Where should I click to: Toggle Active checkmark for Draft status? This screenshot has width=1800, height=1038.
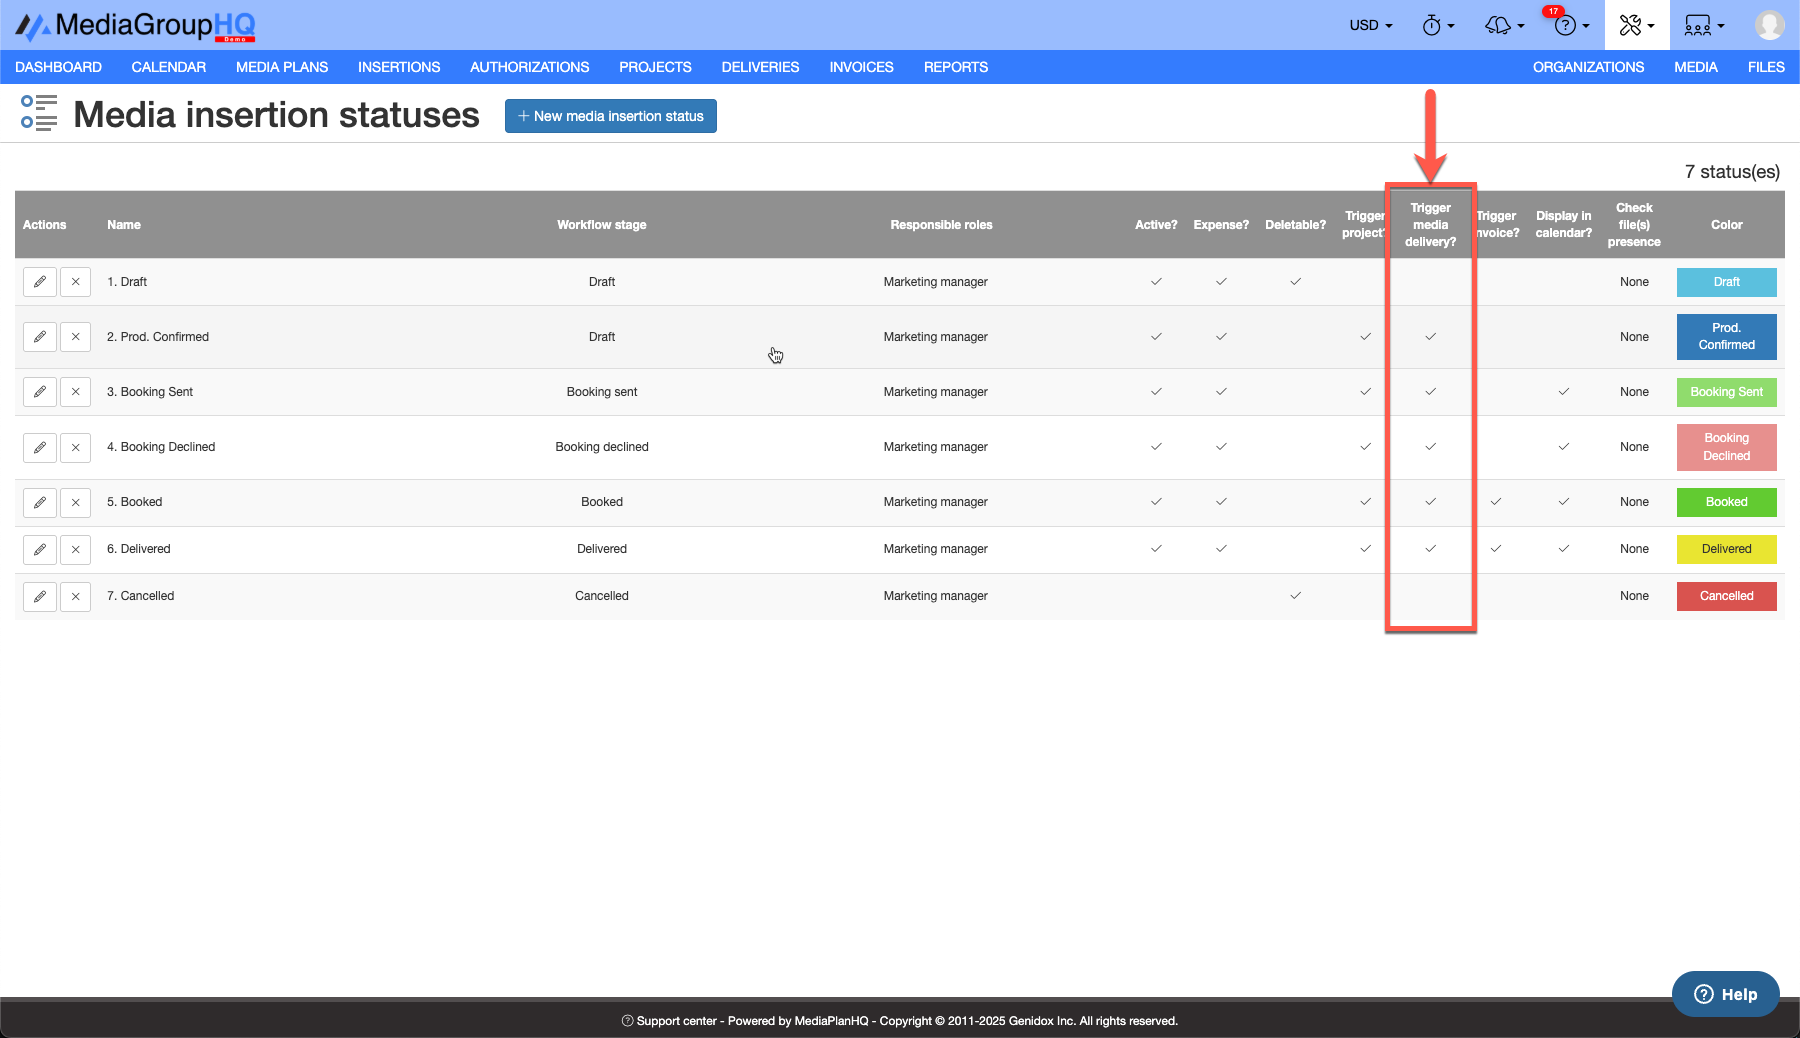[1156, 282]
